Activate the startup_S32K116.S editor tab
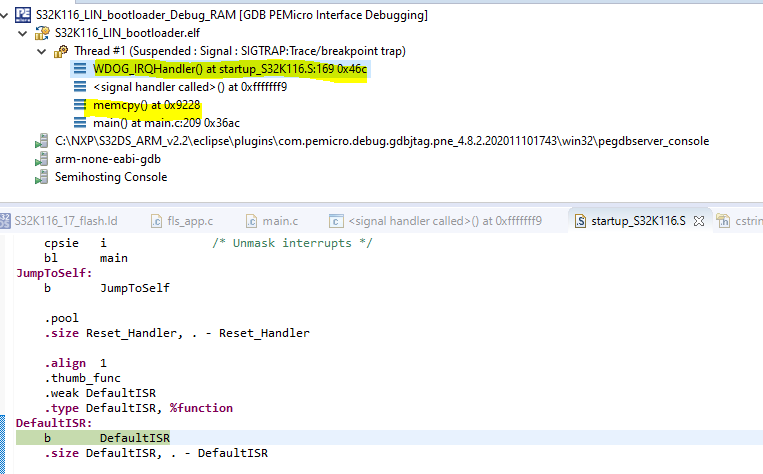 point(638,221)
